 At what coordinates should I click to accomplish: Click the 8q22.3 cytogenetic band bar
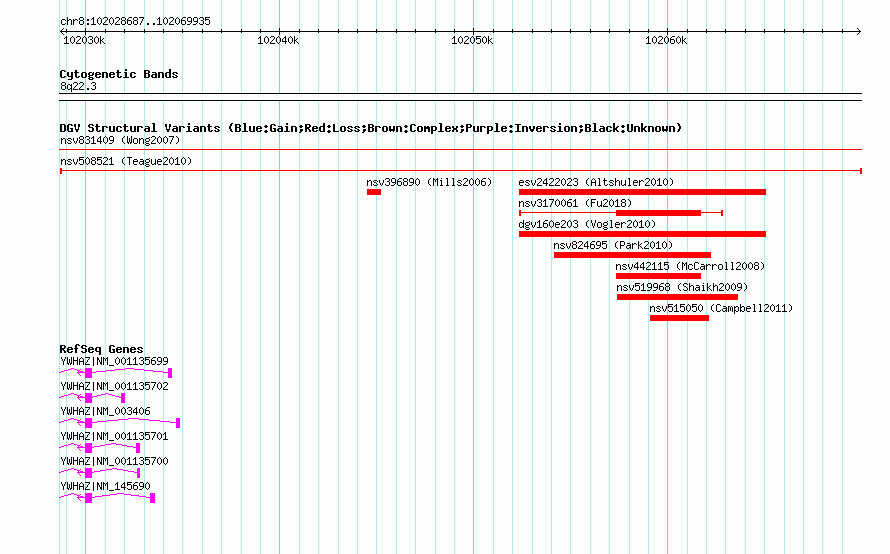coord(460,97)
